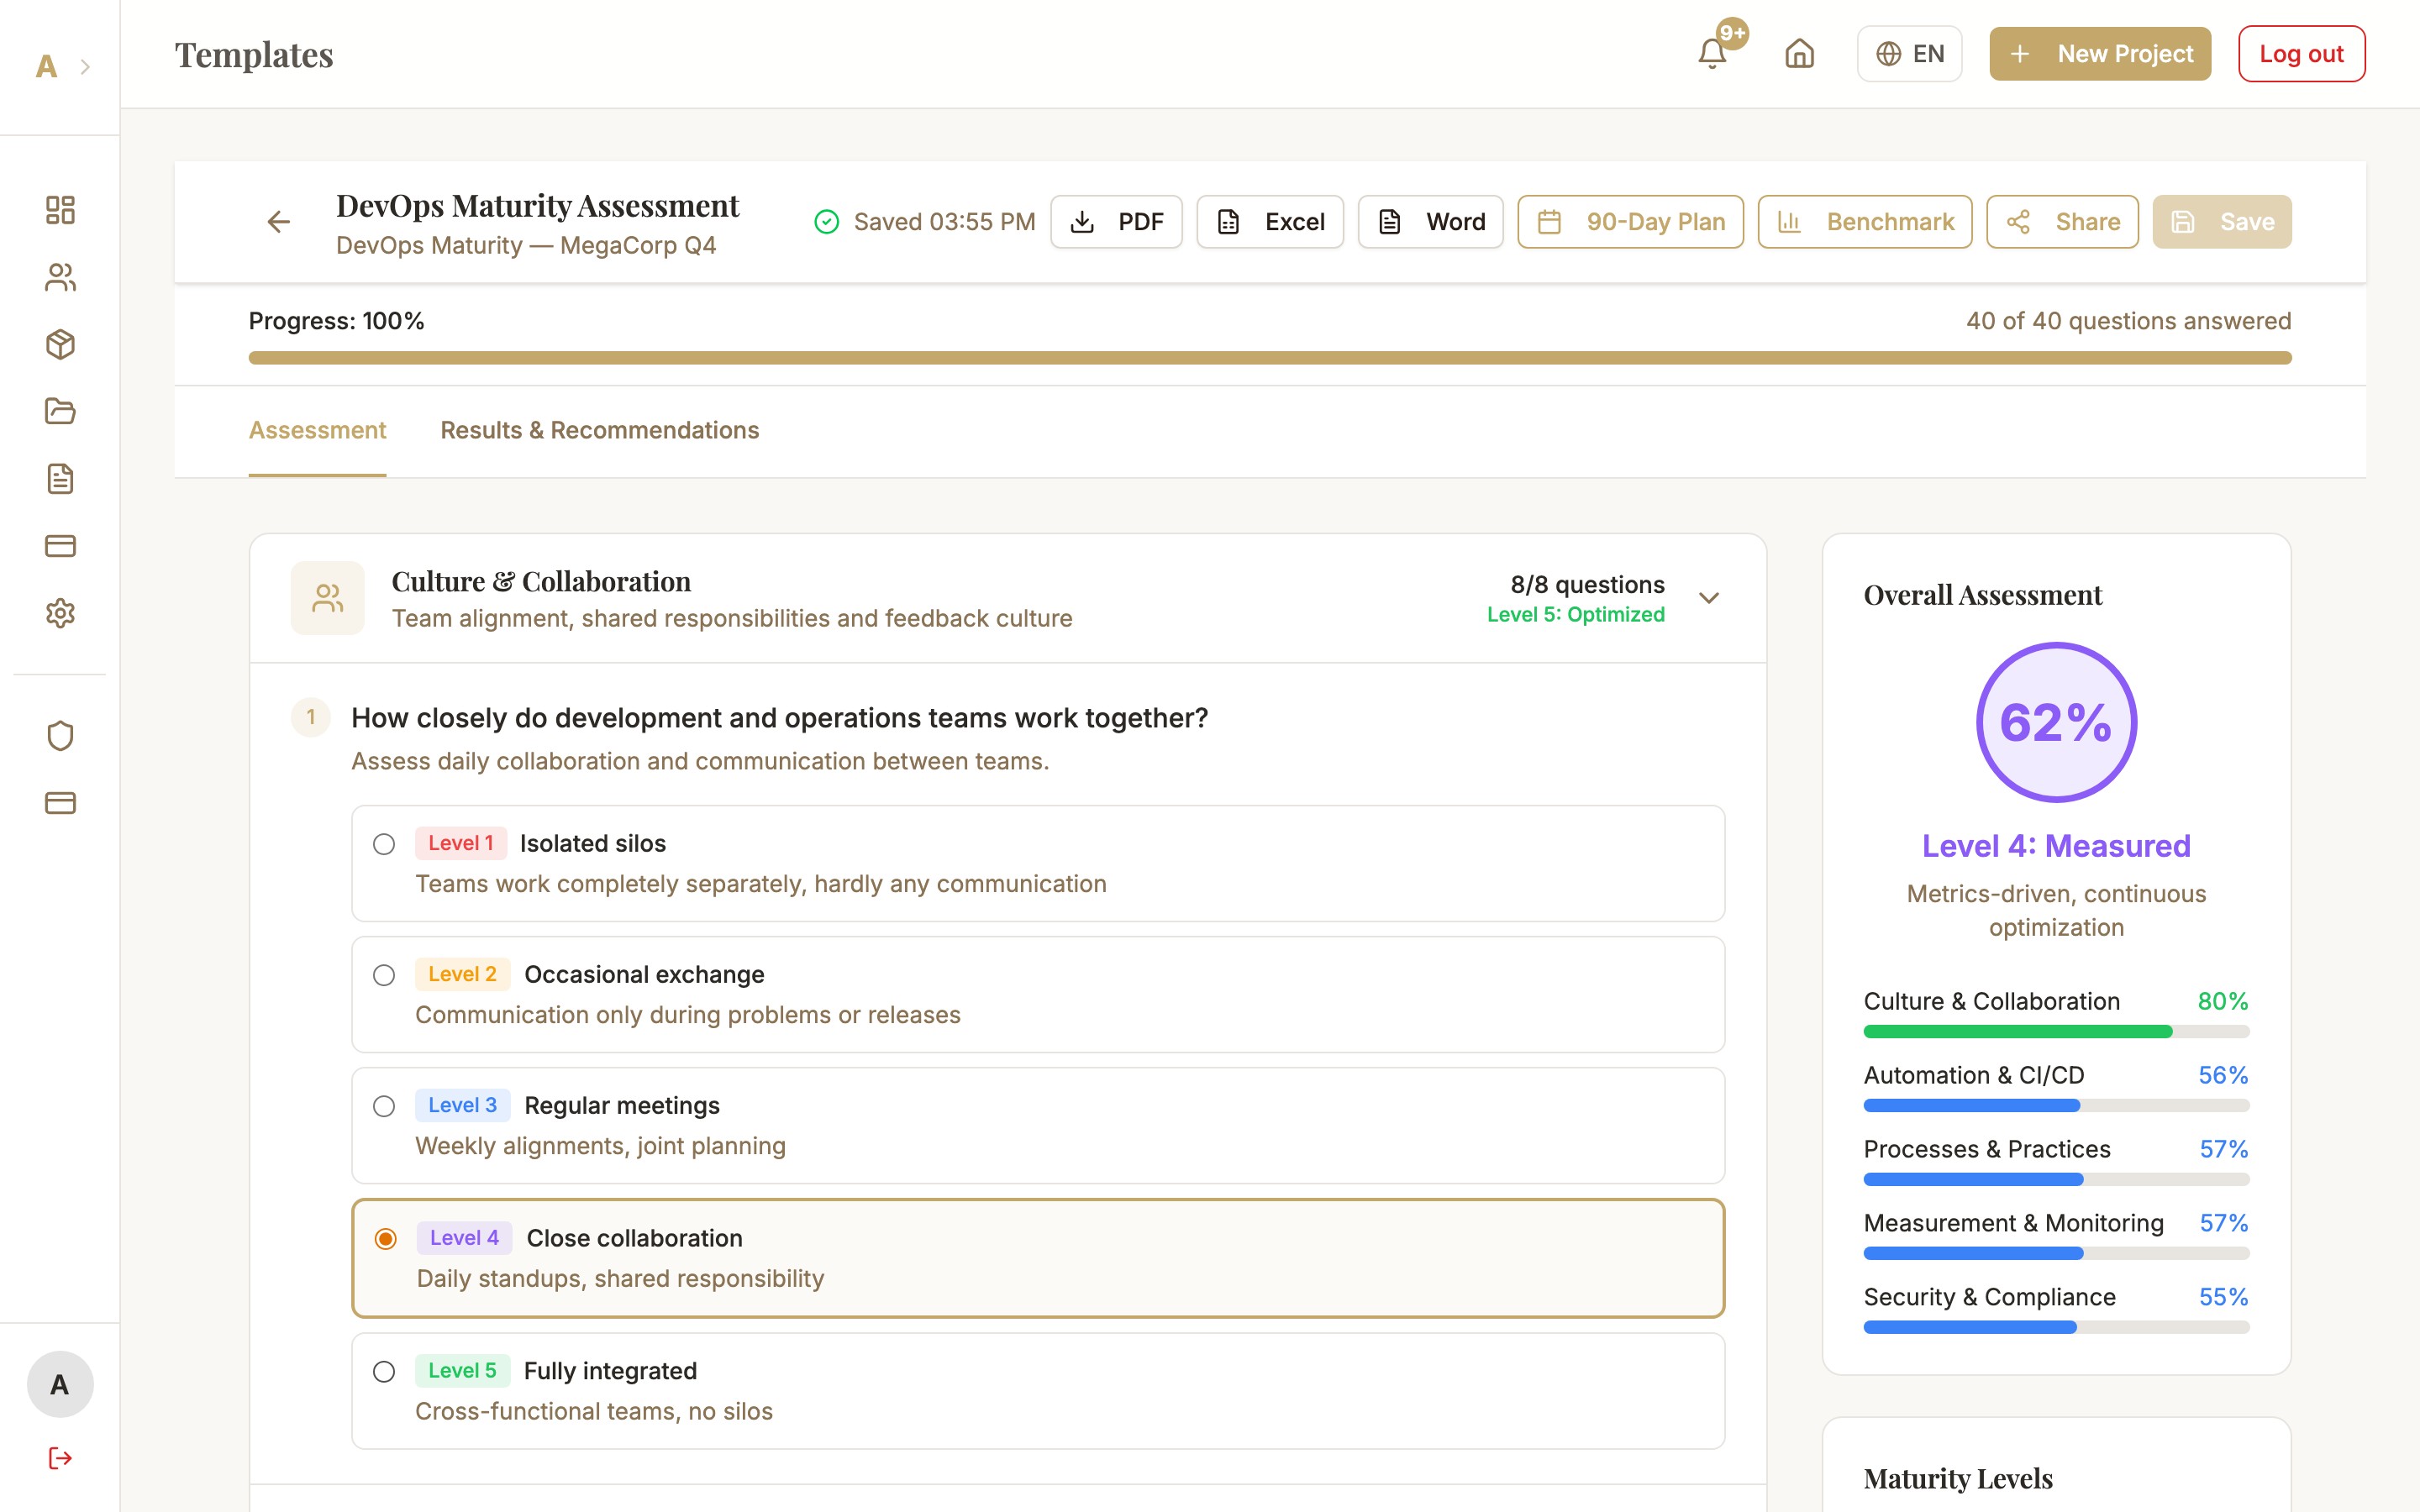The height and width of the screenshot is (1512, 2420).
Task: Click the user avatar A in sidebar
Action: 60,1384
